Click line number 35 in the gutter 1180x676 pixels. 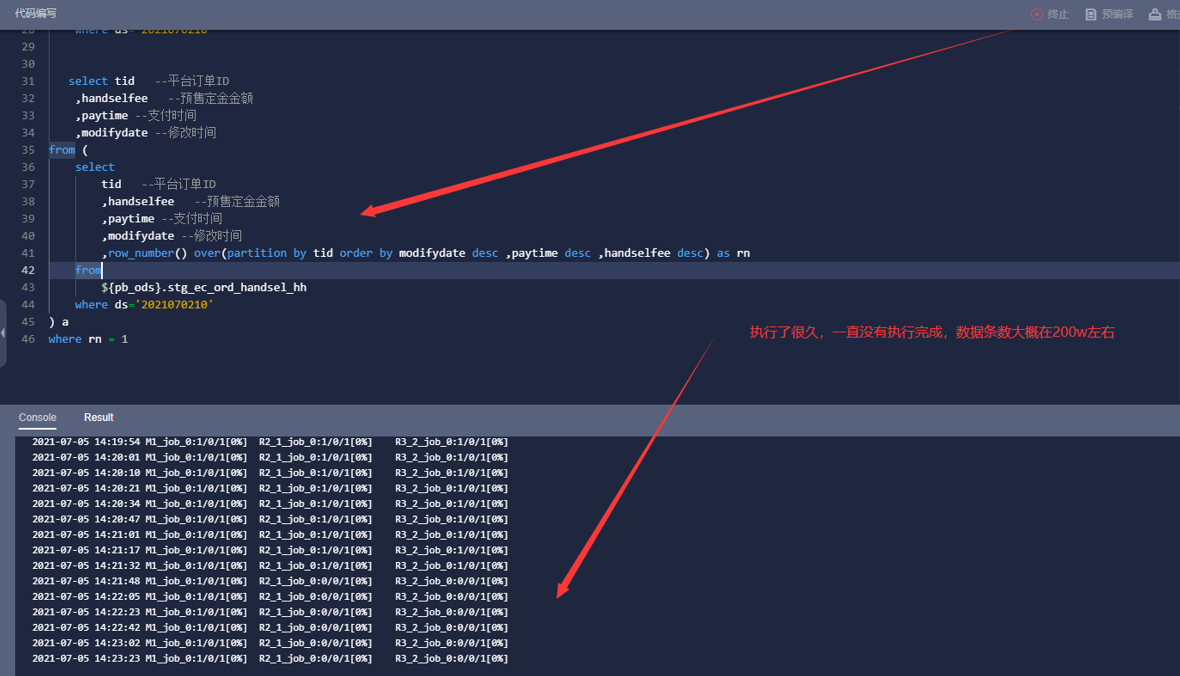click(x=28, y=150)
